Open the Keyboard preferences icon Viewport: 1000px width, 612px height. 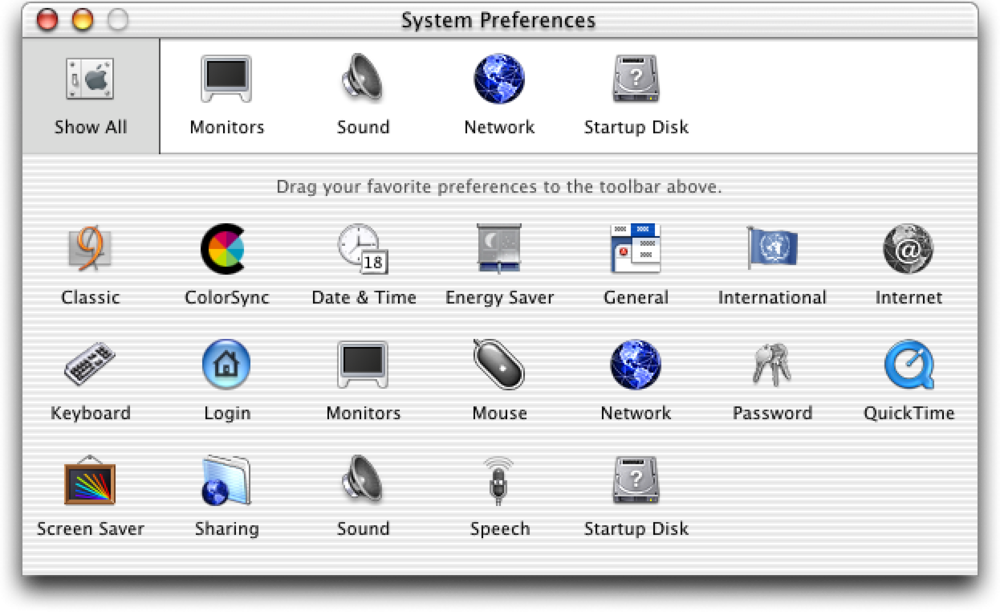90,364
